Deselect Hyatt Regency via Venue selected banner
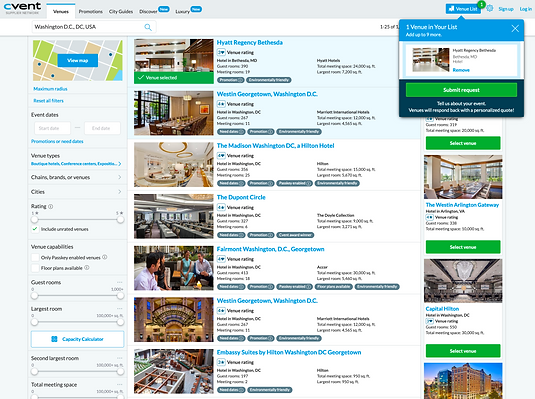 pos(174,78)
